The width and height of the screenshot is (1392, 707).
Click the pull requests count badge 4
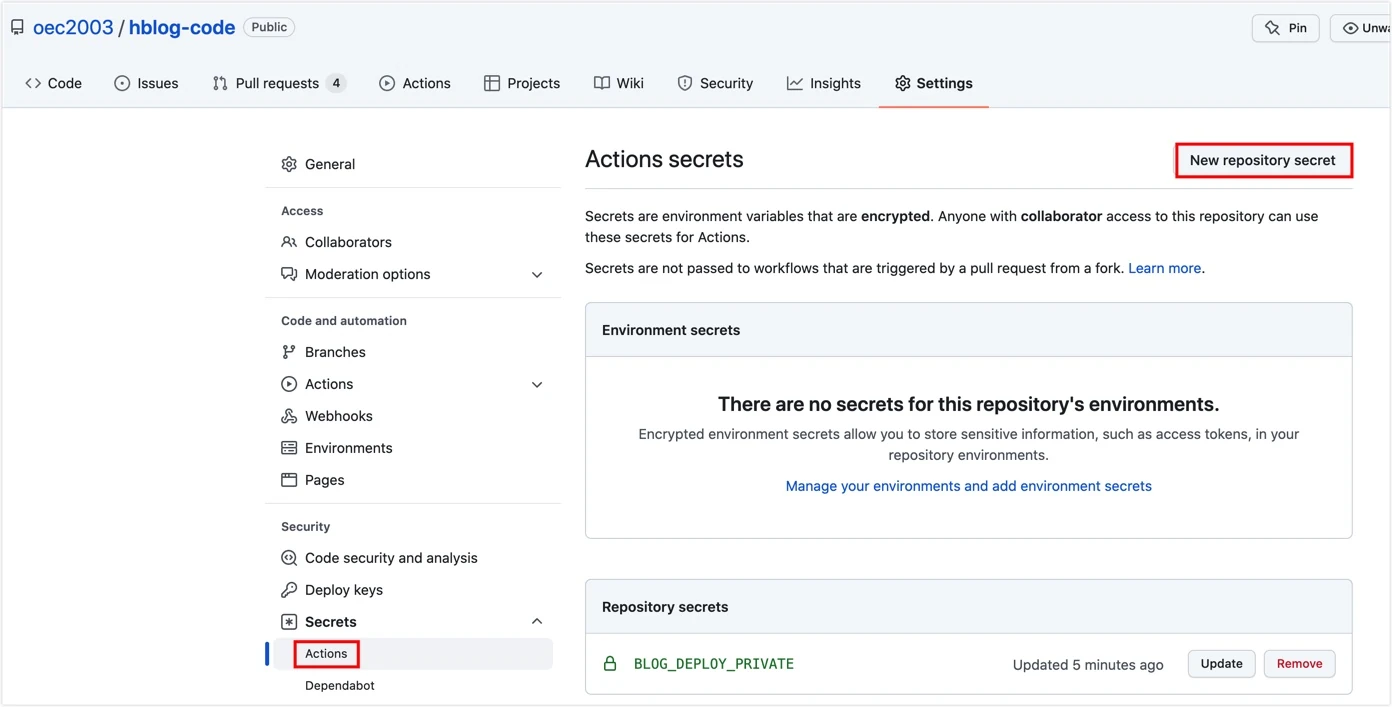(x=336, y=83)
